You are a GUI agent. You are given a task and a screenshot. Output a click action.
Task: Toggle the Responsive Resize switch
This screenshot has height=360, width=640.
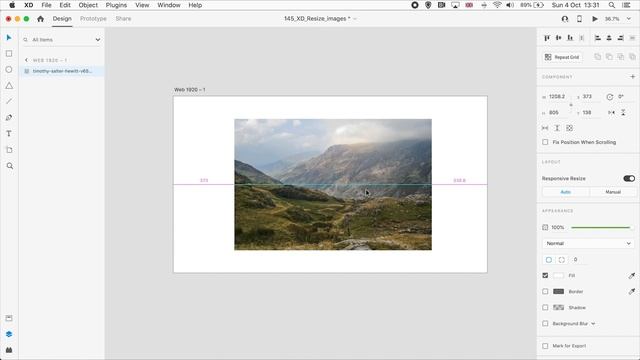point(629,178)
